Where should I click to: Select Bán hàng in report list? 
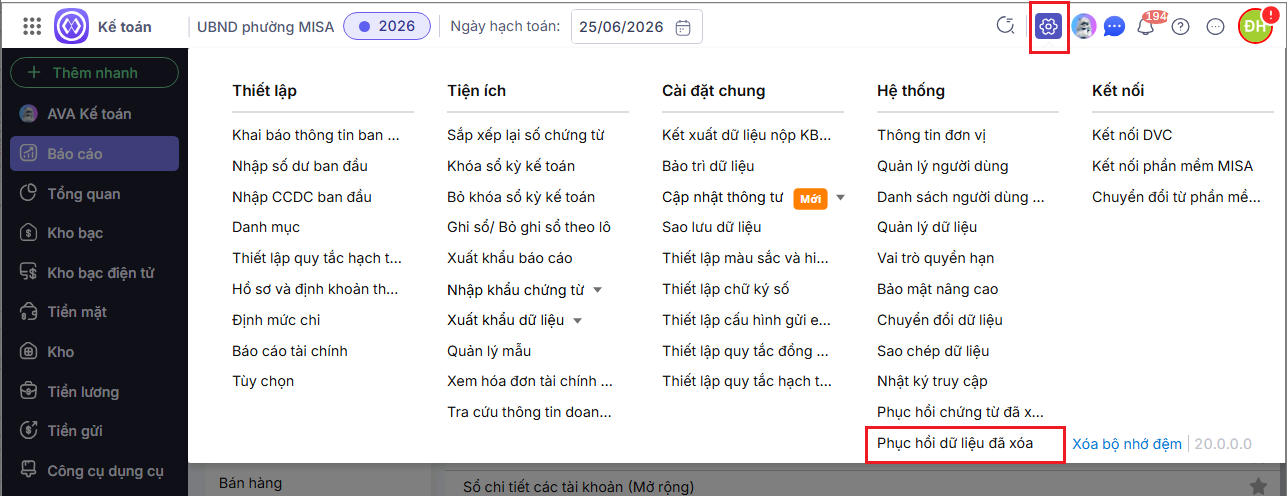coord(250,483)
